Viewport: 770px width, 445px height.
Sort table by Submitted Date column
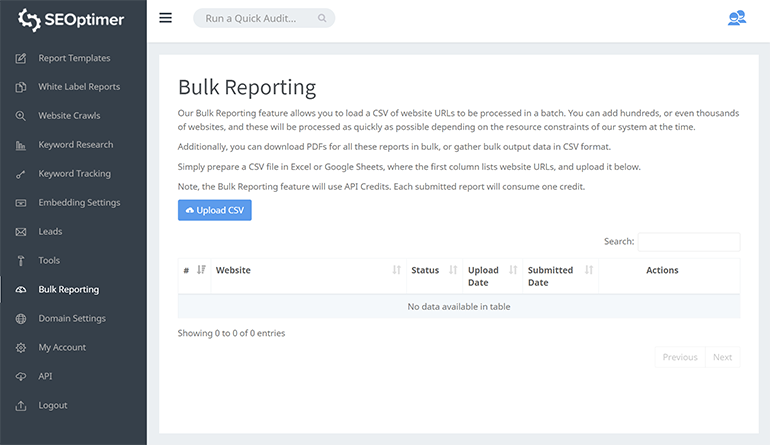[557, 276]
